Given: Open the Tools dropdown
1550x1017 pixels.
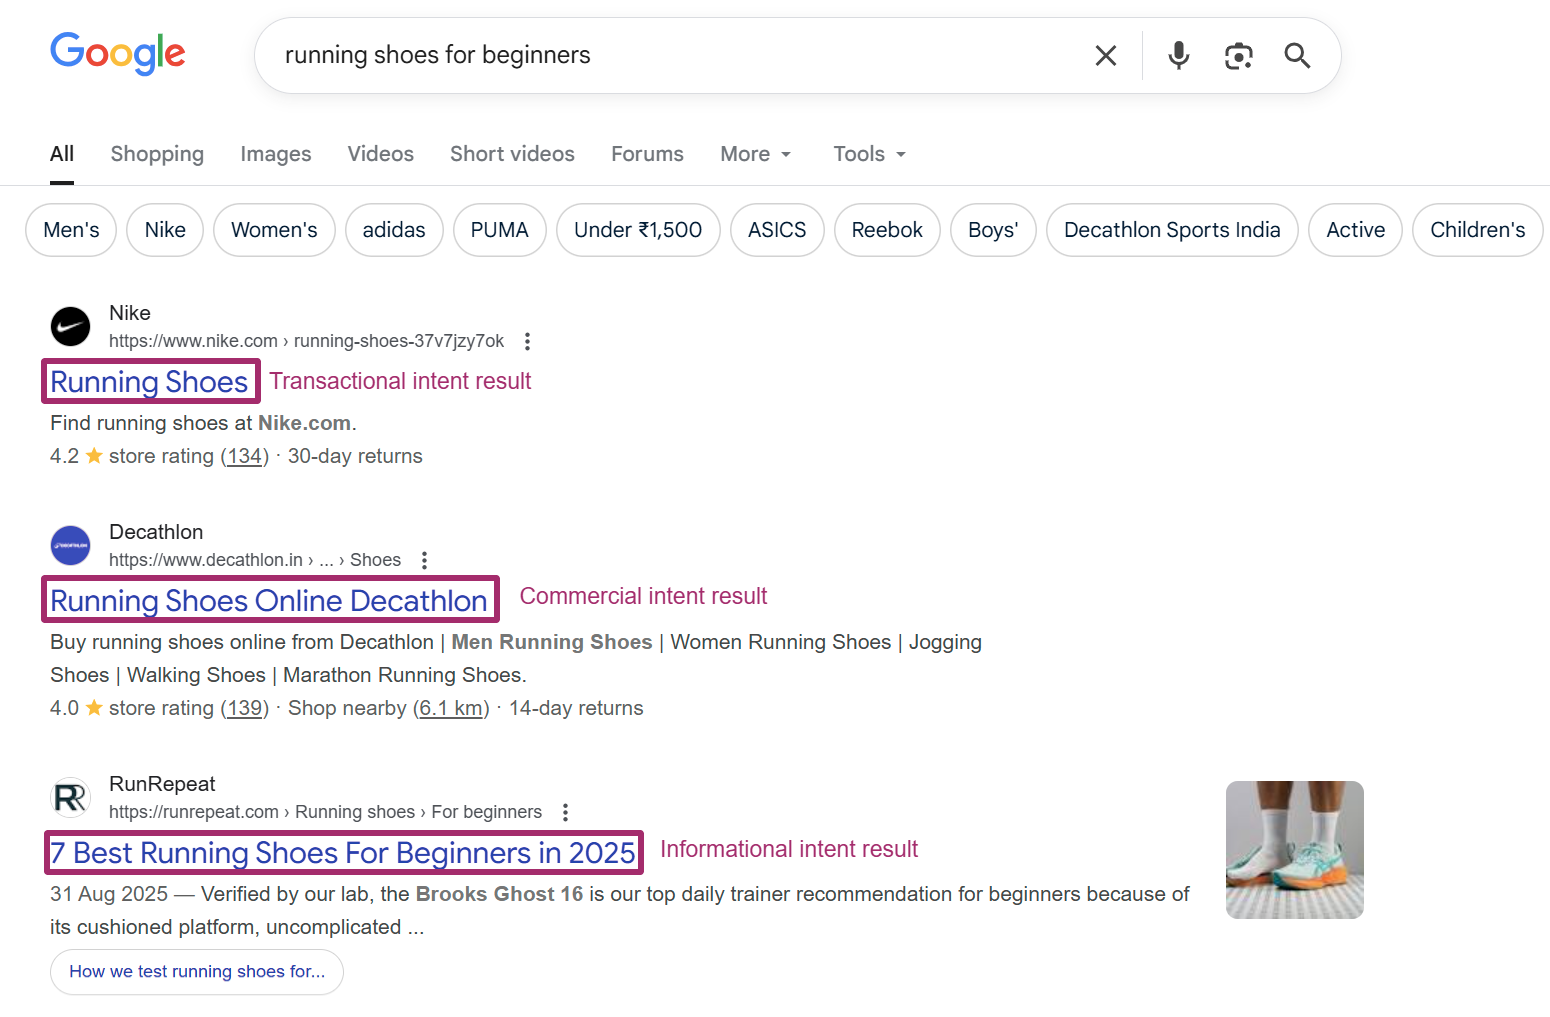Looking at the screenshot, I should pos(869,154).
